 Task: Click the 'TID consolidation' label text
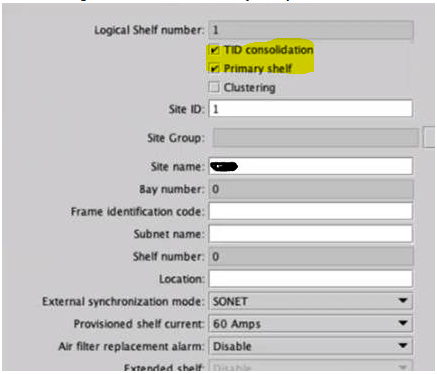[268, 50]
